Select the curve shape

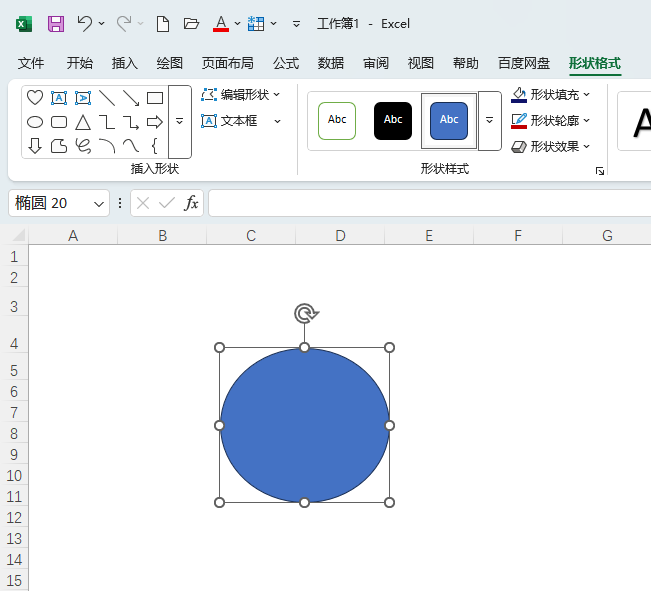click(131, 146)
